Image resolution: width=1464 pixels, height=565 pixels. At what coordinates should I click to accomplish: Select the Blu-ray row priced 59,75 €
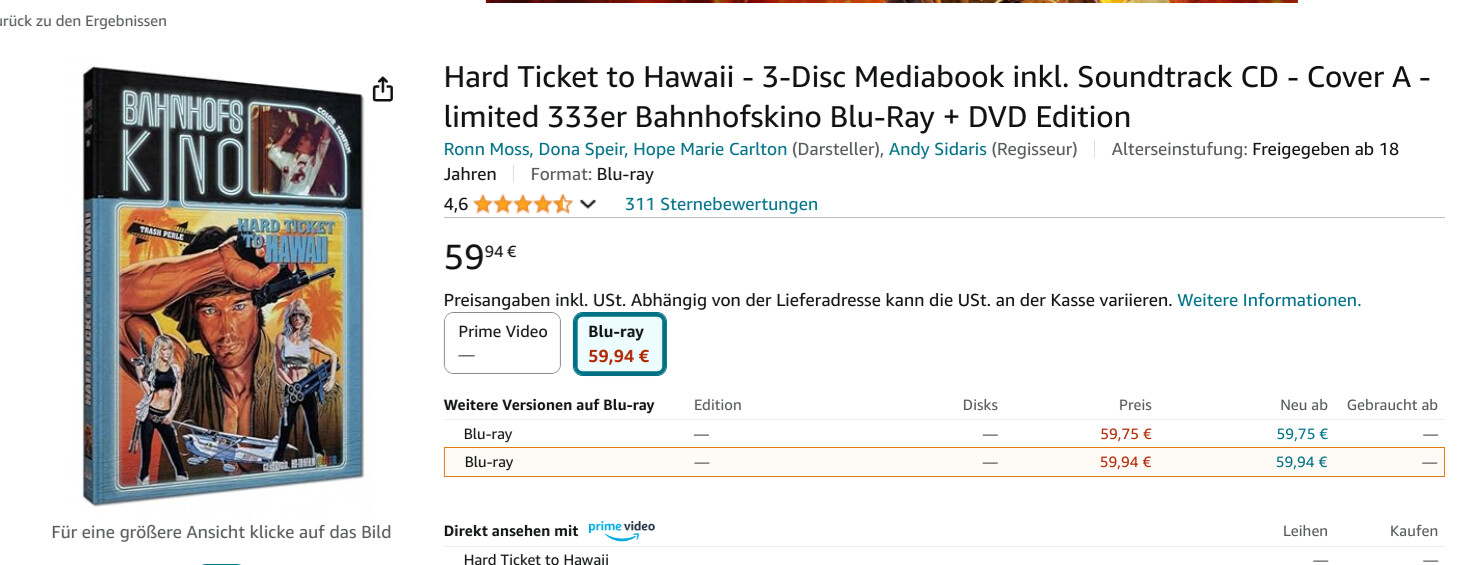tap(488, 434)
